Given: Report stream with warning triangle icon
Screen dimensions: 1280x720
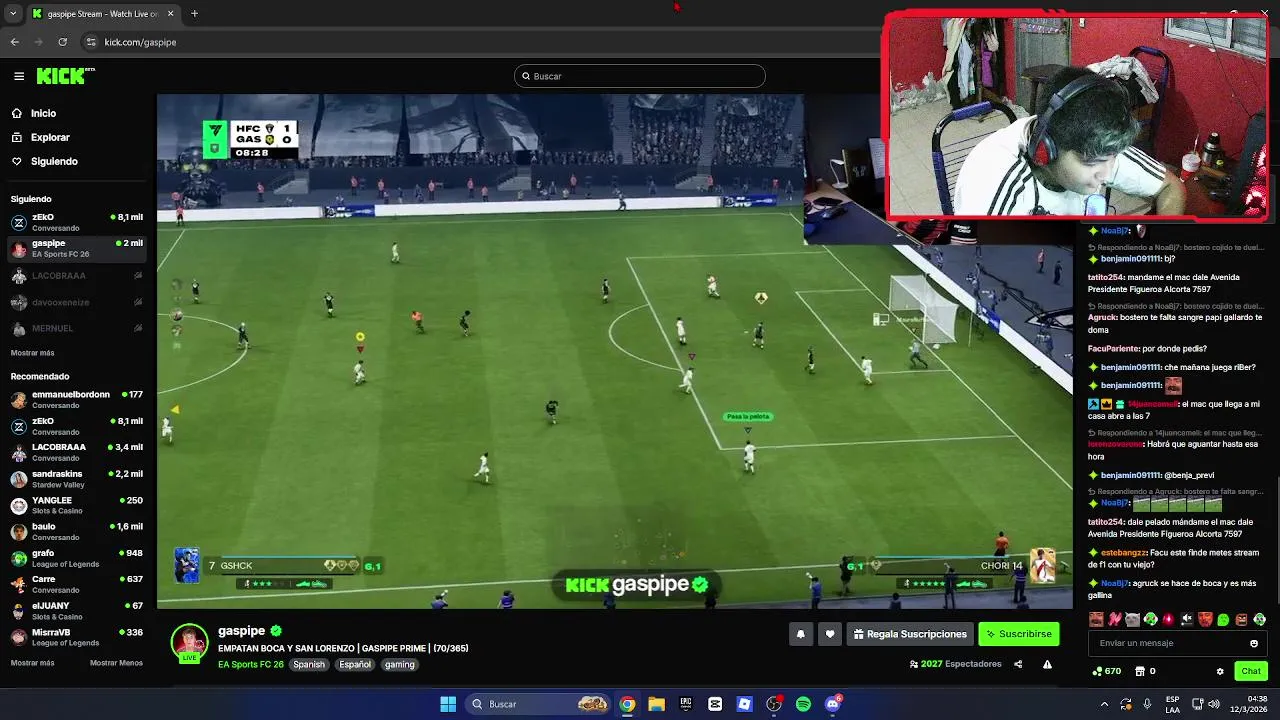Looking at the screenshot, I should click(x=1047, y=664).
